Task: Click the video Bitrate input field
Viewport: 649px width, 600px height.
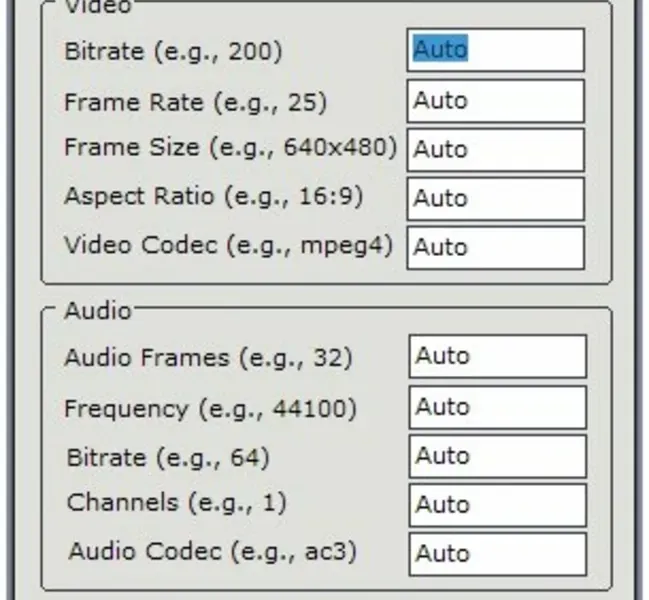Action: click(x=496, y=50)
